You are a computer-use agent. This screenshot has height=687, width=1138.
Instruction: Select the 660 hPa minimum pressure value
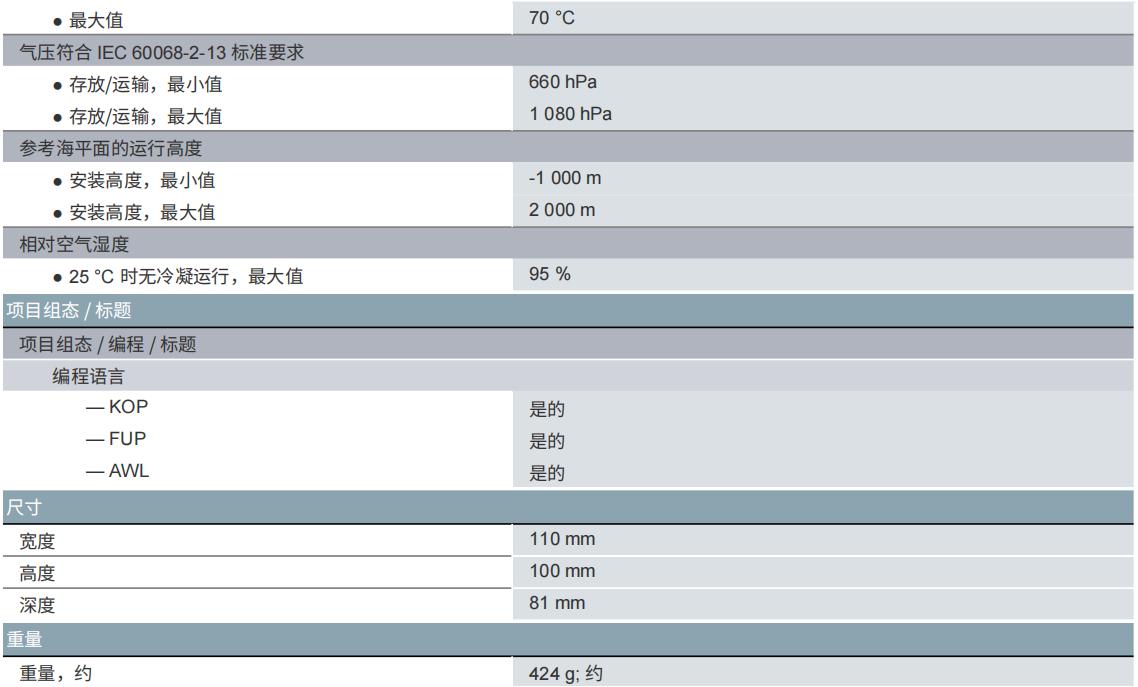(563, 82)
